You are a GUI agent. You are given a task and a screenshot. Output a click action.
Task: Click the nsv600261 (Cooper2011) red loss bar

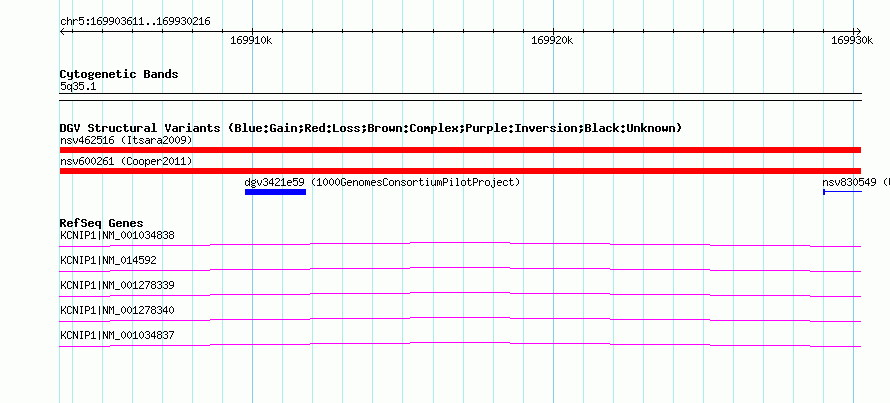(460, 171)
